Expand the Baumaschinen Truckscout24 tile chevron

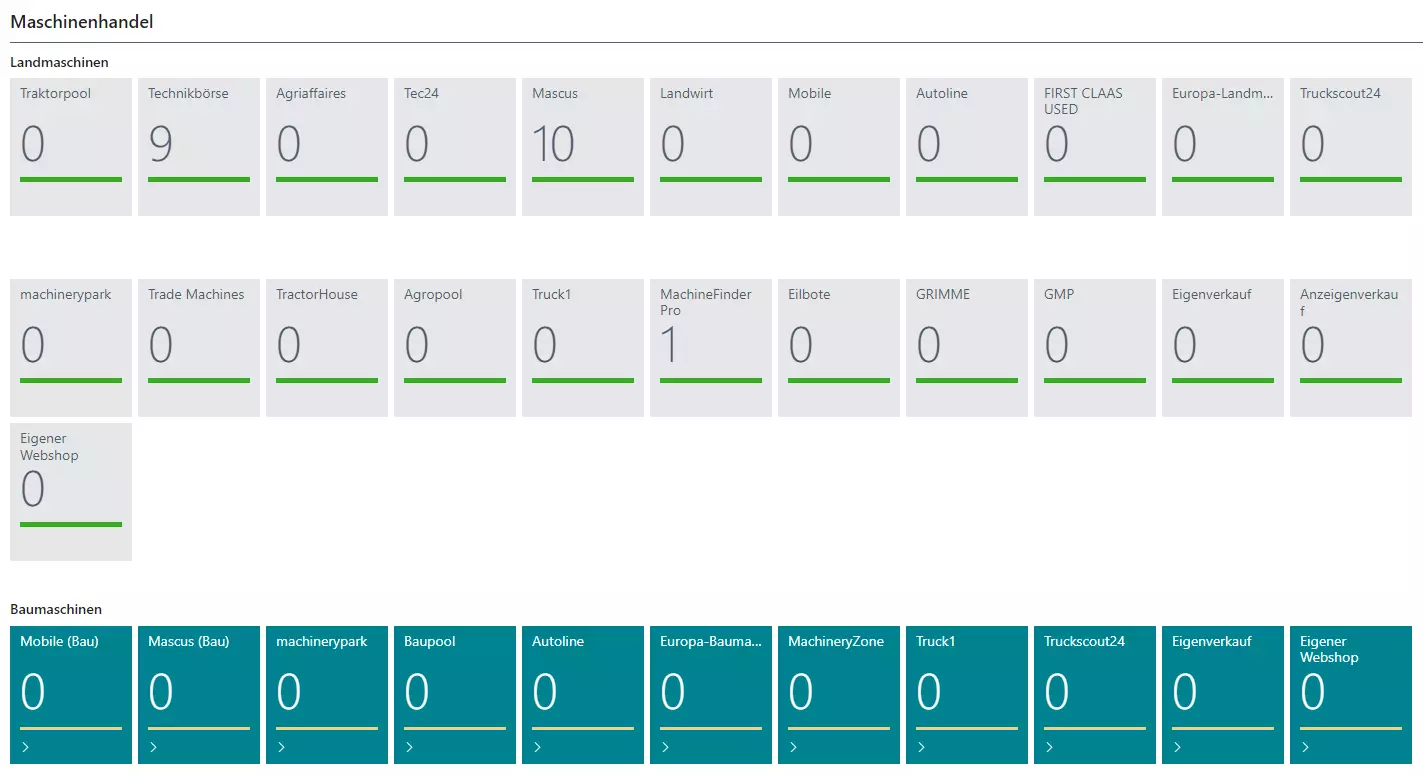1049,747
